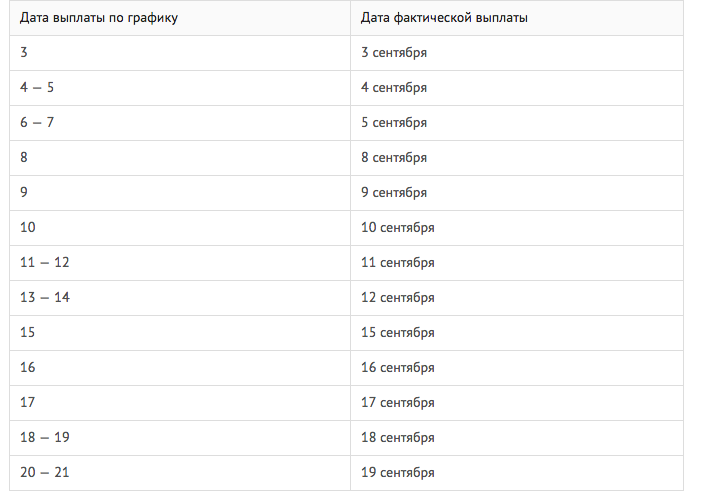This screenshot has width=706, height=499.
Task: Click the 'Дата выплаты по графику' column header
Action: point(180,18)
